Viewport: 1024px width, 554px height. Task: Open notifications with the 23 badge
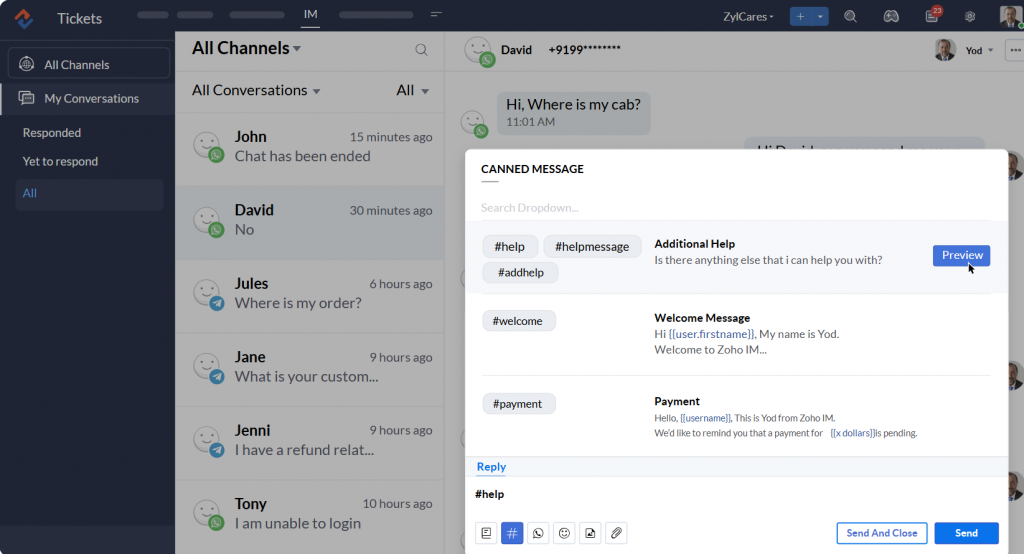[x=932, y=17]
